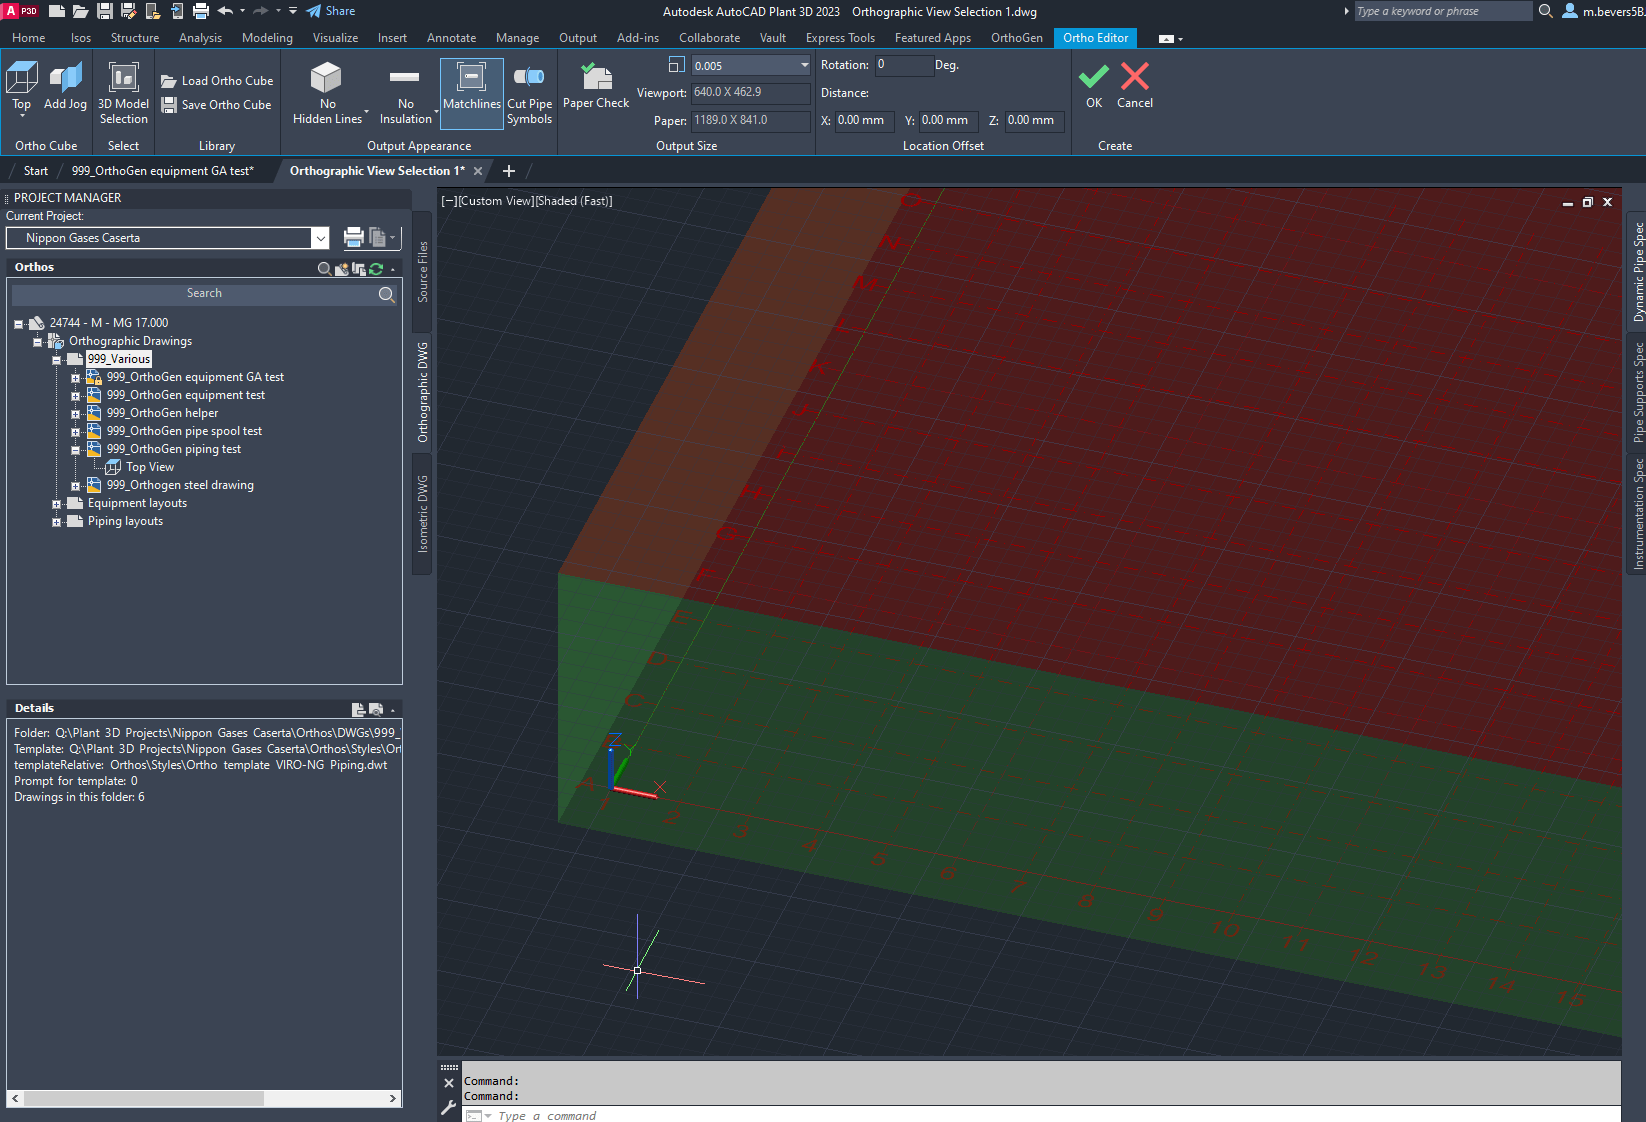The height and width of the screenshot is (1122, 1646).
Task: Confirm the ortho view with OK
Action: click(1094, 86)
